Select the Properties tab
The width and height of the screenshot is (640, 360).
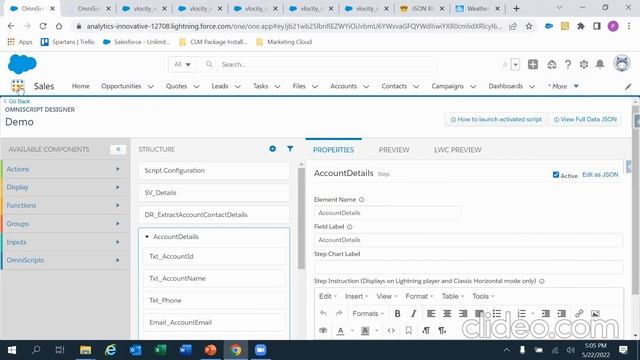click(333, 150)
